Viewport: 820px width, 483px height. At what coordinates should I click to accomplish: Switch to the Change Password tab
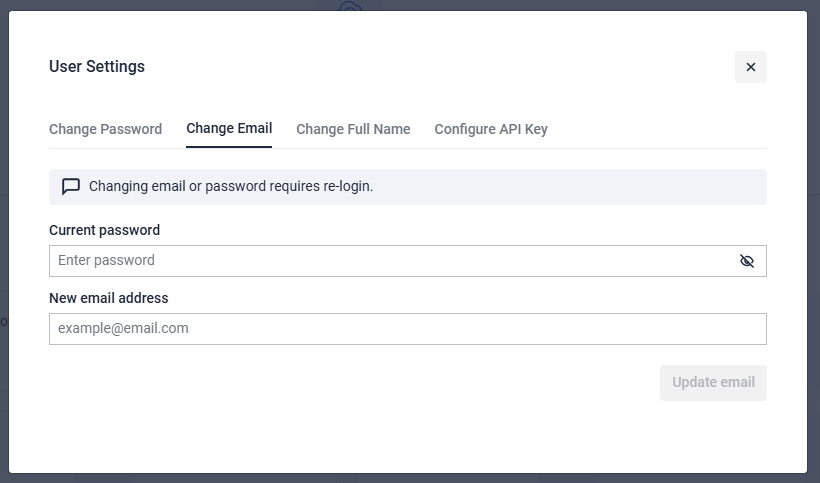coord(105,129)
